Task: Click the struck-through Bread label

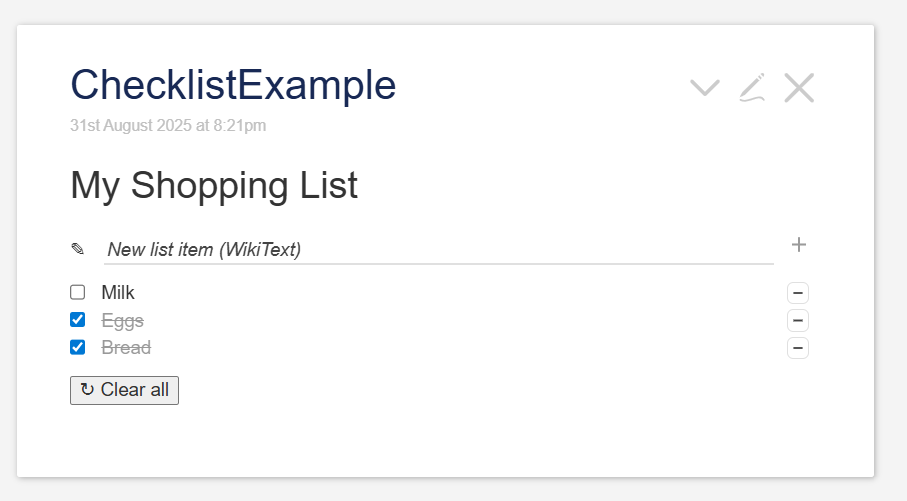Action: (x=126, y=348)
